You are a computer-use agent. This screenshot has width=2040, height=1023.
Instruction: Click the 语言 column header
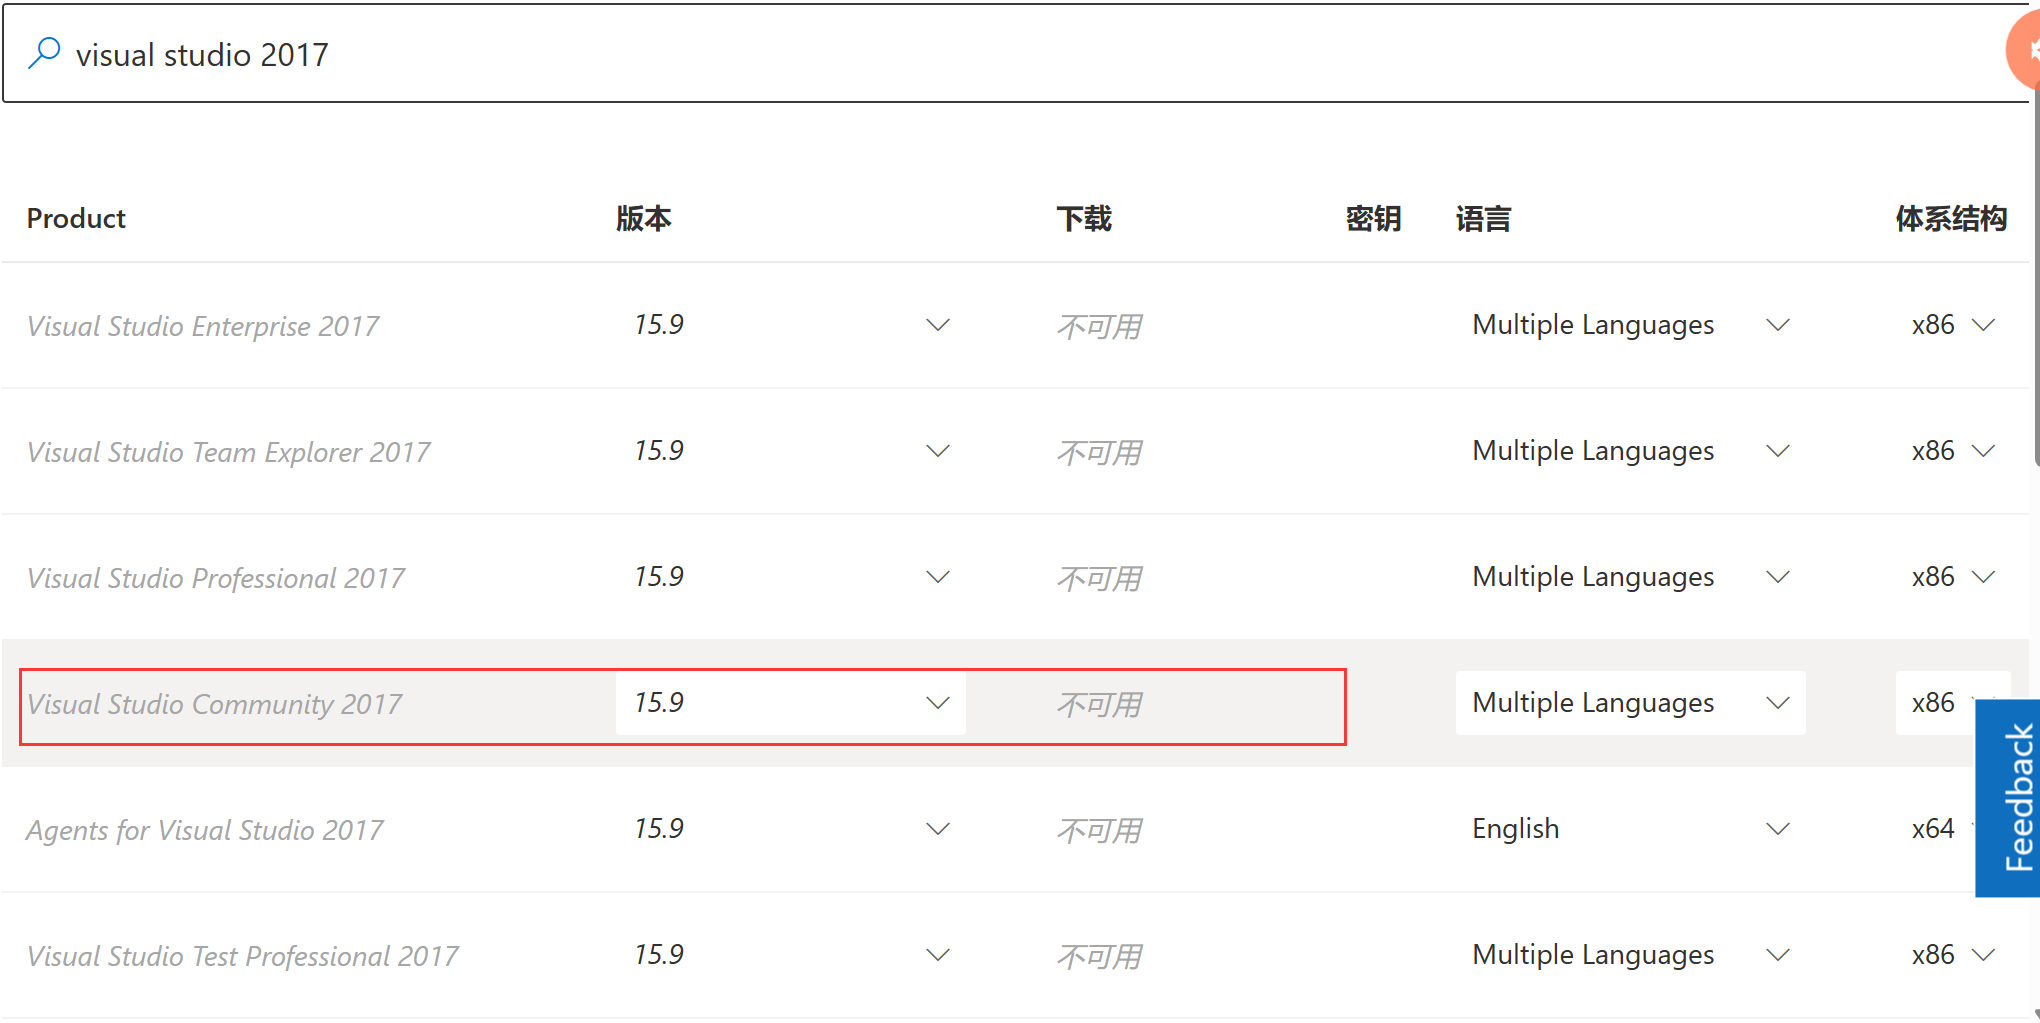1483,218
